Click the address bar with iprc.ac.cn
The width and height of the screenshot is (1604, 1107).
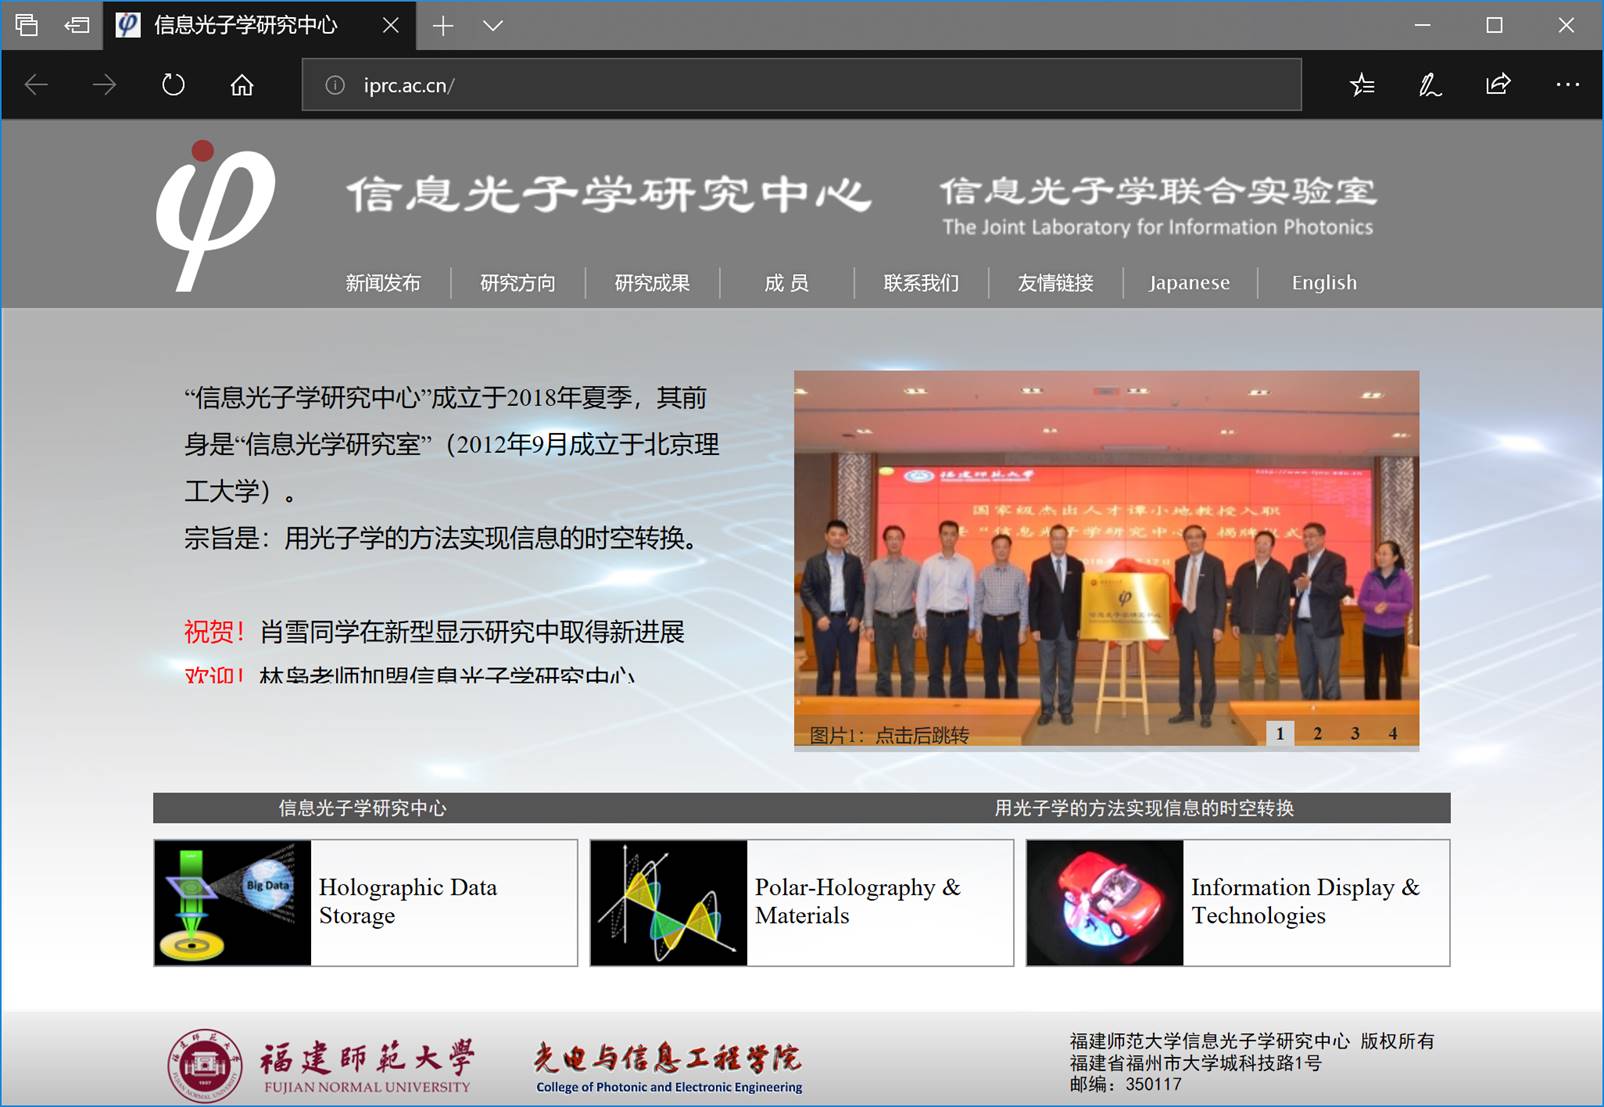coord(802,85)
